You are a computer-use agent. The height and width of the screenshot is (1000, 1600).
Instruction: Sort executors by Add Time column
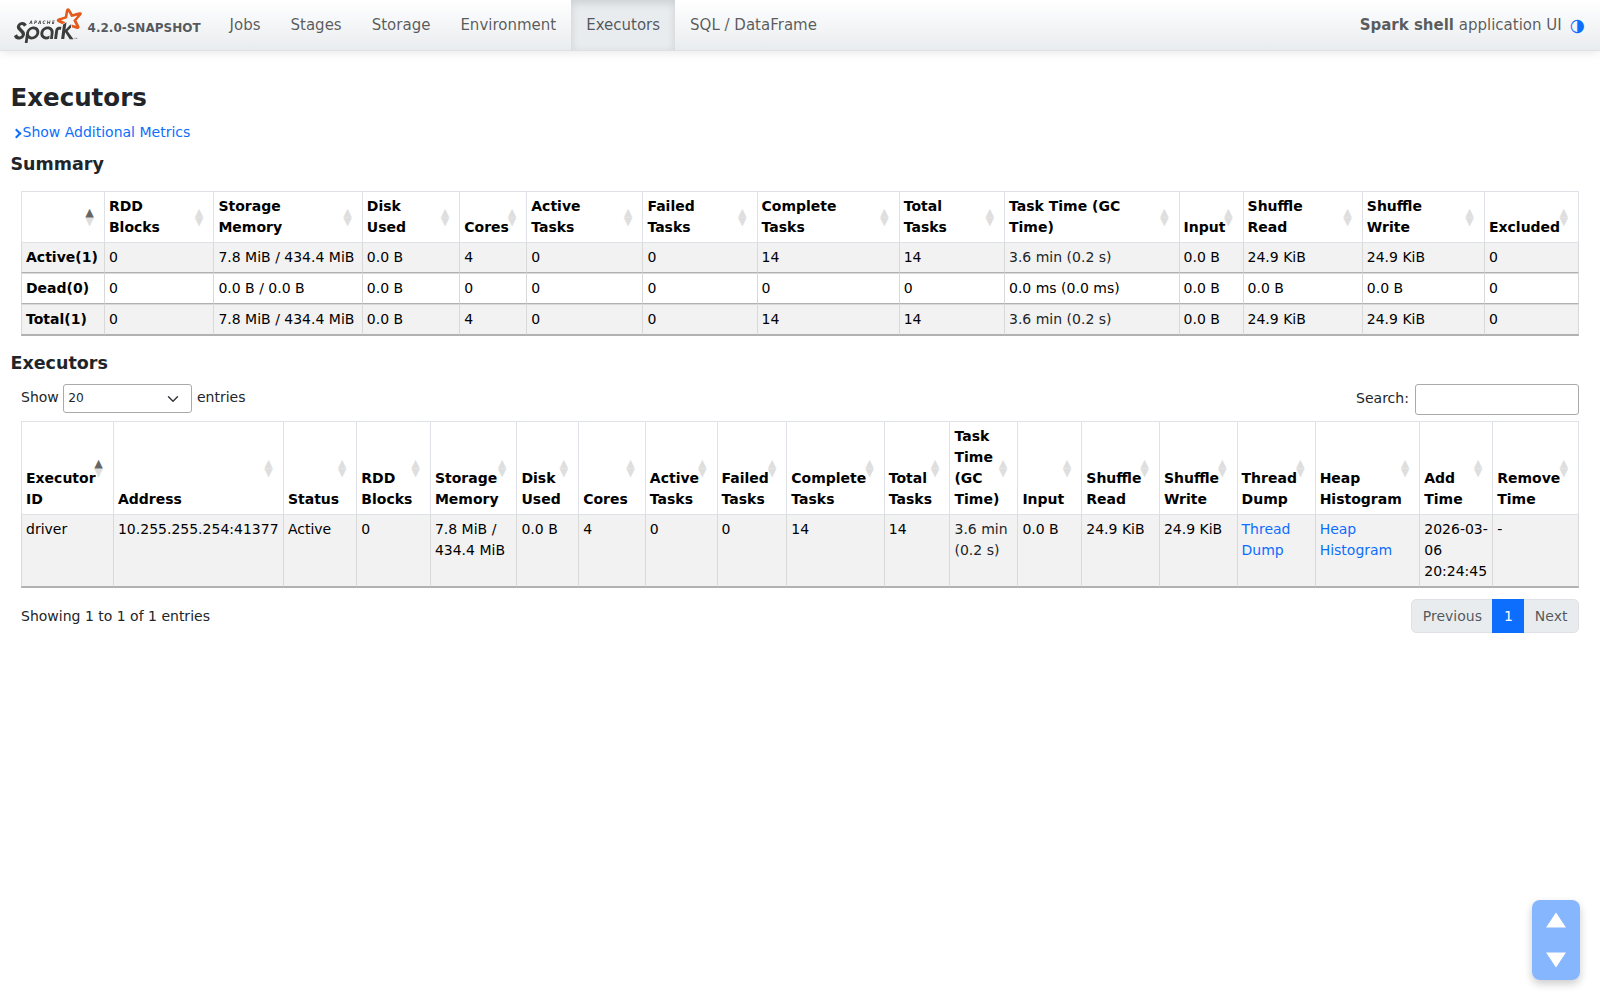pos(1454,488)
